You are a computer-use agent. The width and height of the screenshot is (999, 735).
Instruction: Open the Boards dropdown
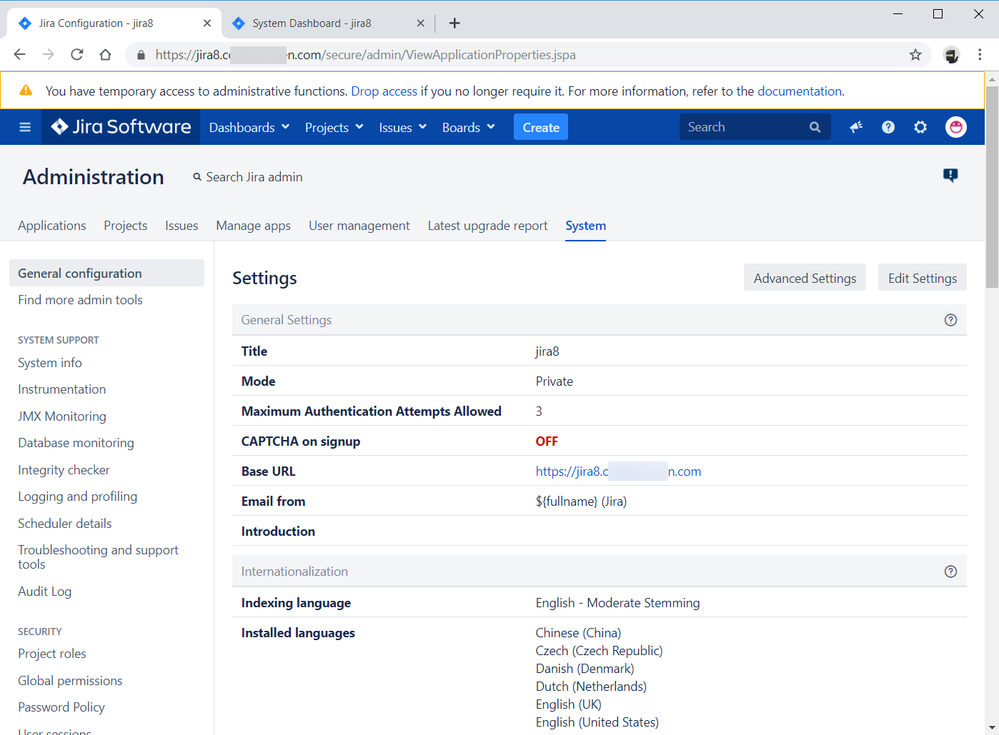pos(468,127)
